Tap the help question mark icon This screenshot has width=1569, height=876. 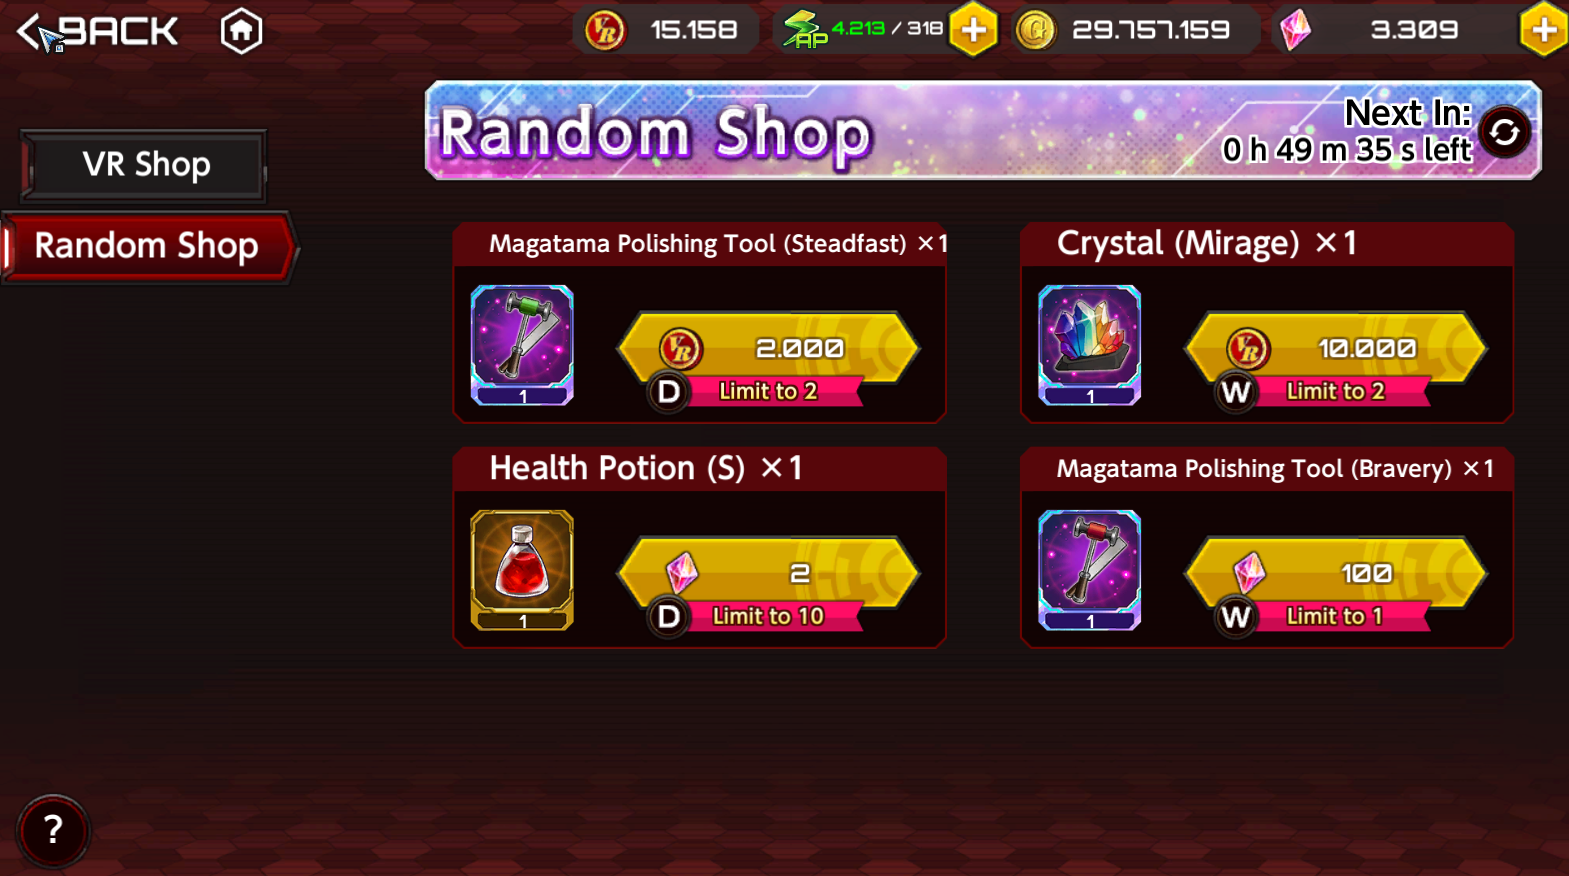pos(53,830)
